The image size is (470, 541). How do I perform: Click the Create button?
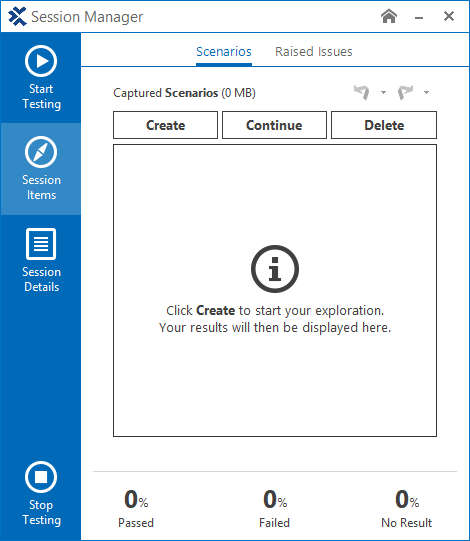tap(165, 125)
